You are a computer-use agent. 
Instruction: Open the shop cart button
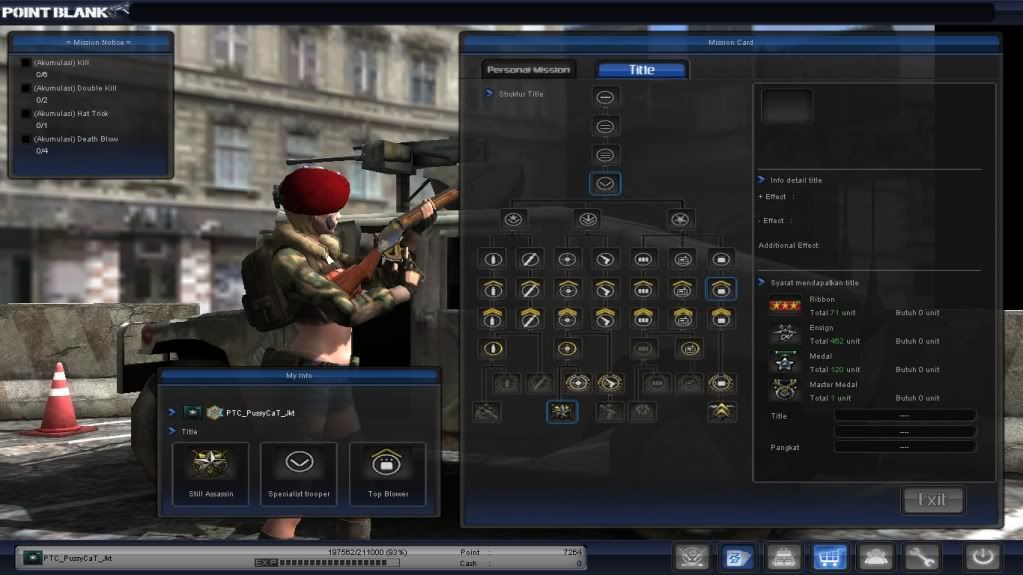[x=829, y=557]
